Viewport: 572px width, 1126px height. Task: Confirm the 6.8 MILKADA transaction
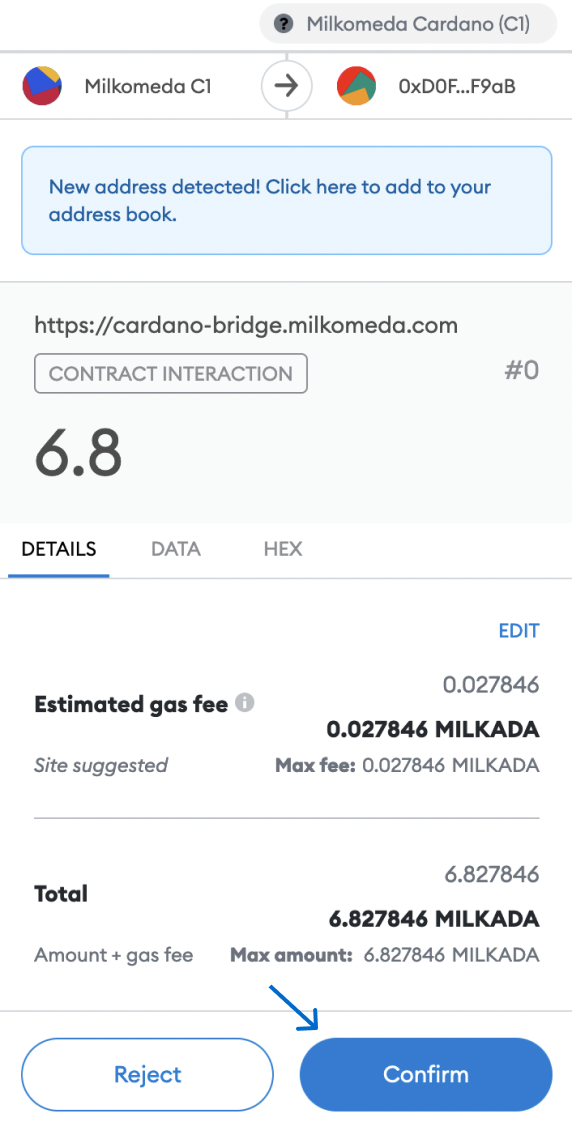tap(426, 1074)
